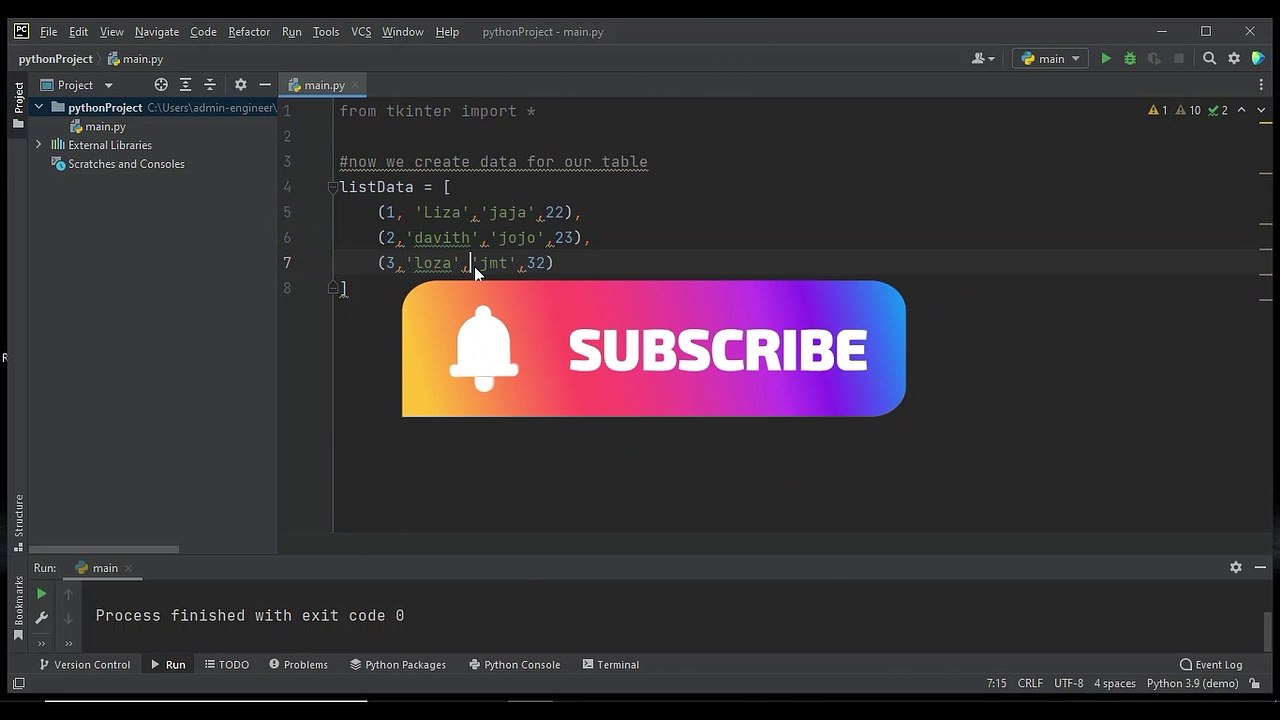Click the fold end marker at line 8
1280x720 pixels.
pos(333,288)
